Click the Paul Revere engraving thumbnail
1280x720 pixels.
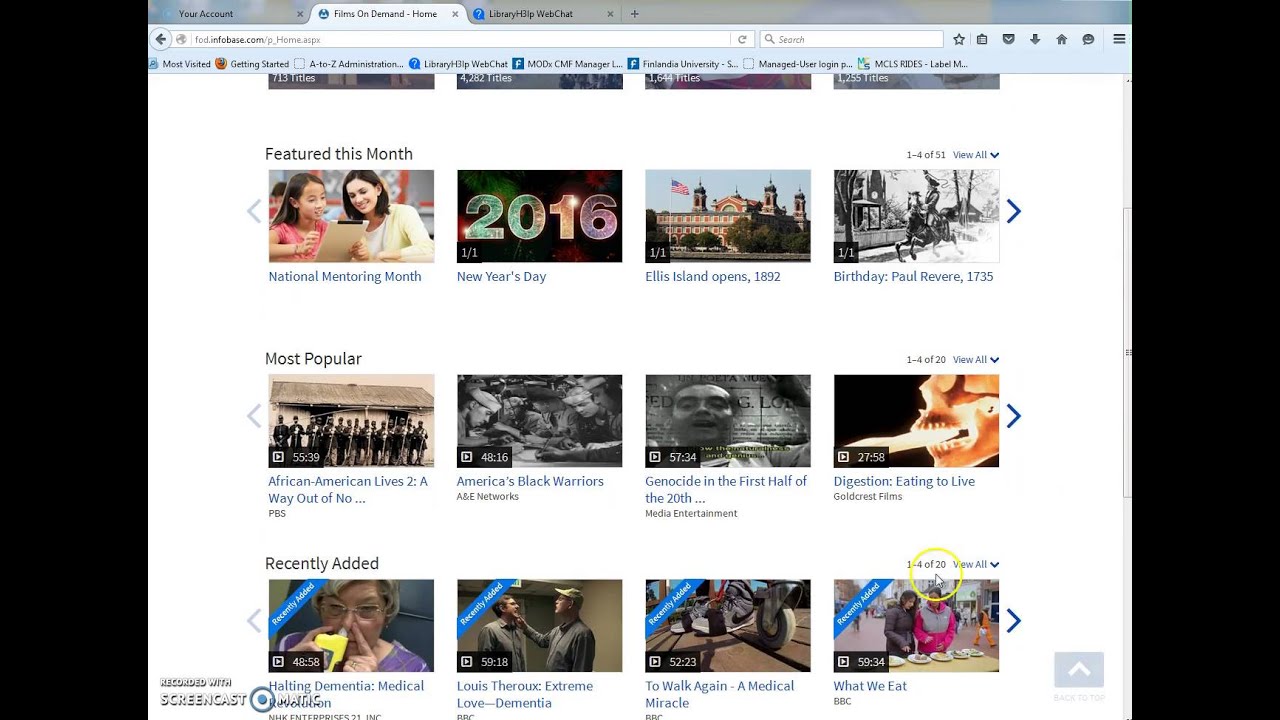coord(916,216)
